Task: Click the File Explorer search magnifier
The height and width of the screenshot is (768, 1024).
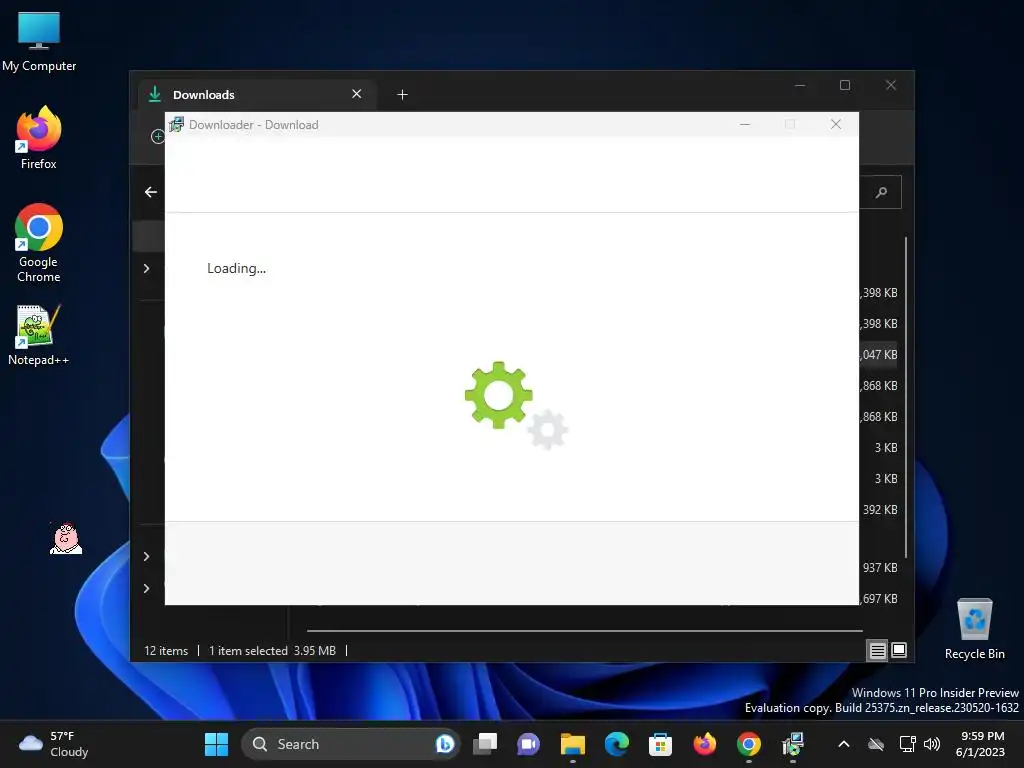Action: 881,192
